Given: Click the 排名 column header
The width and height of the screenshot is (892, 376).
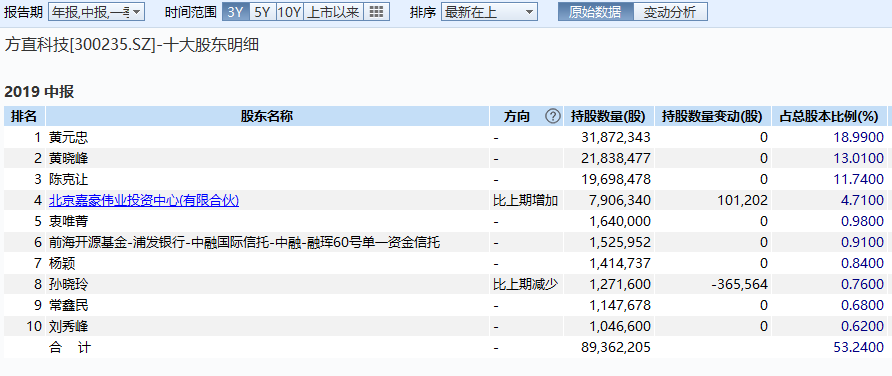Looking at the screenshot, I should pos(24,117).
